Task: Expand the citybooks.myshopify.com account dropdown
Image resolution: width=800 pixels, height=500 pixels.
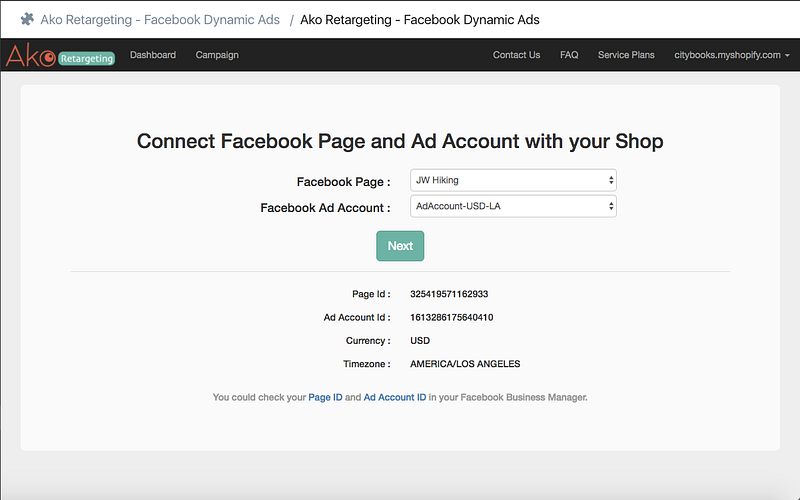Action: click(x=732, y=55)
